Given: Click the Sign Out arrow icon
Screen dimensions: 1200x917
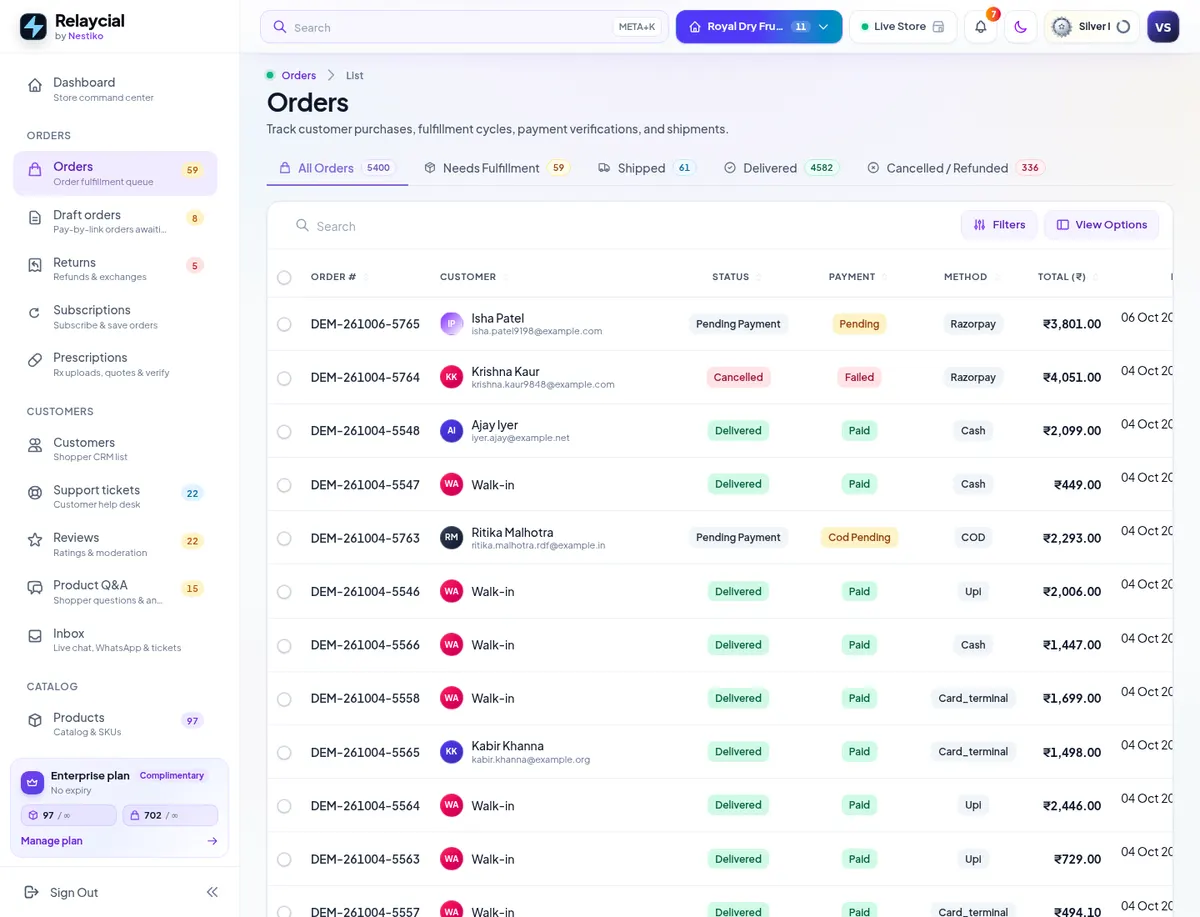Looking at the screenshot, I should point(31,892).
